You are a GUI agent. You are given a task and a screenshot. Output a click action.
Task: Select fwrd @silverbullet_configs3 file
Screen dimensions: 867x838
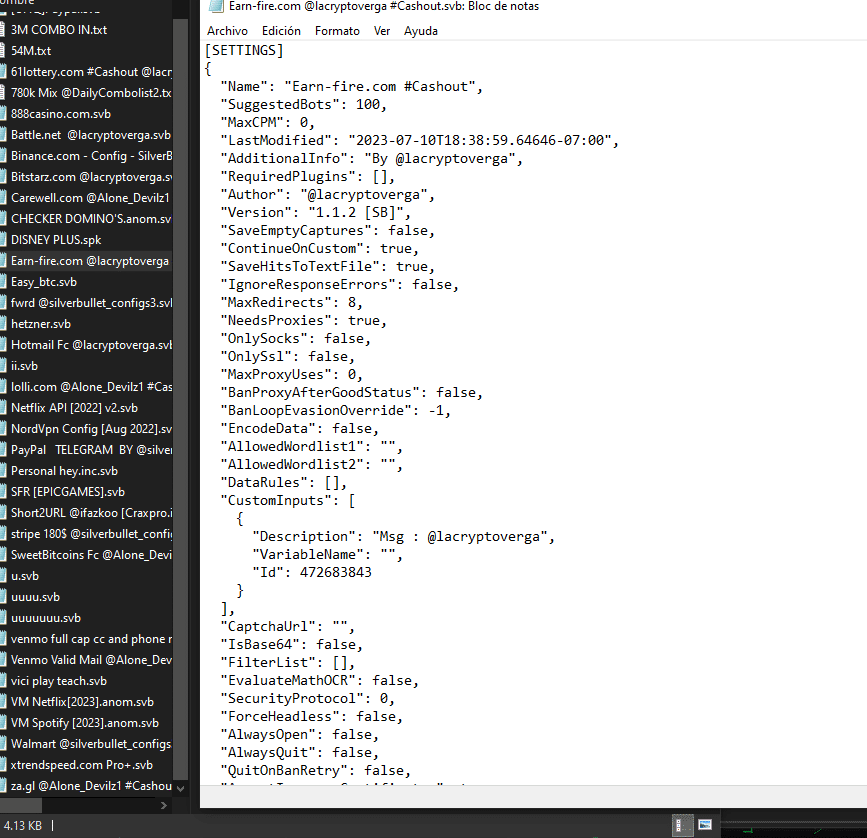tap(86, 303)
